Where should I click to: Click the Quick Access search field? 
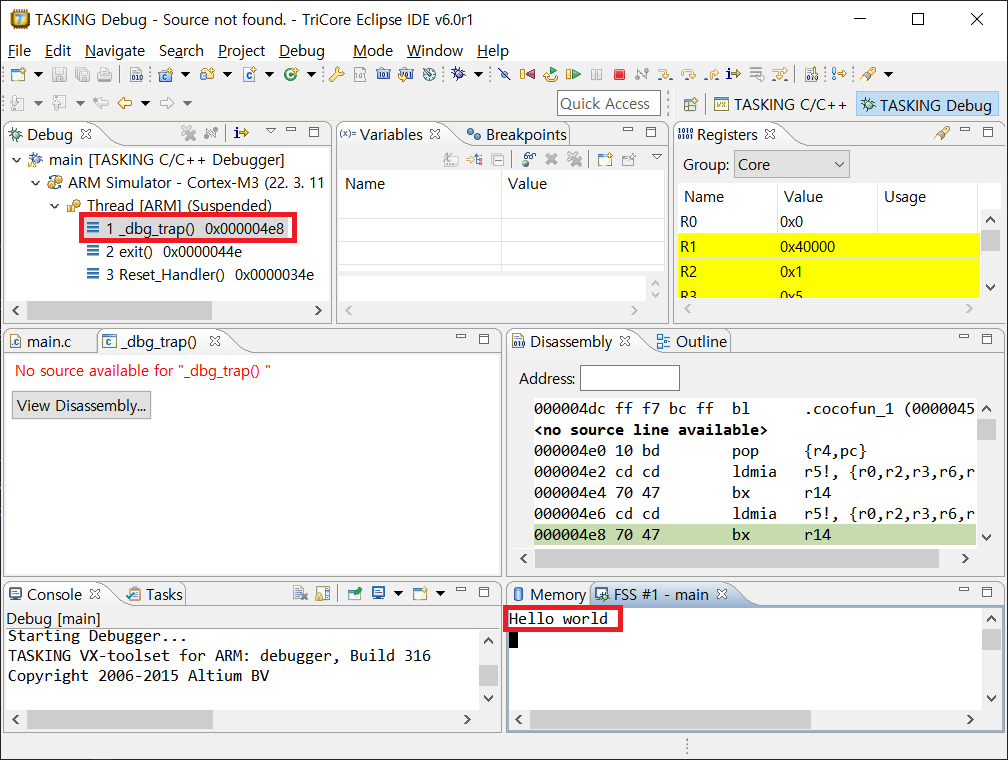(x=609, y=104)
